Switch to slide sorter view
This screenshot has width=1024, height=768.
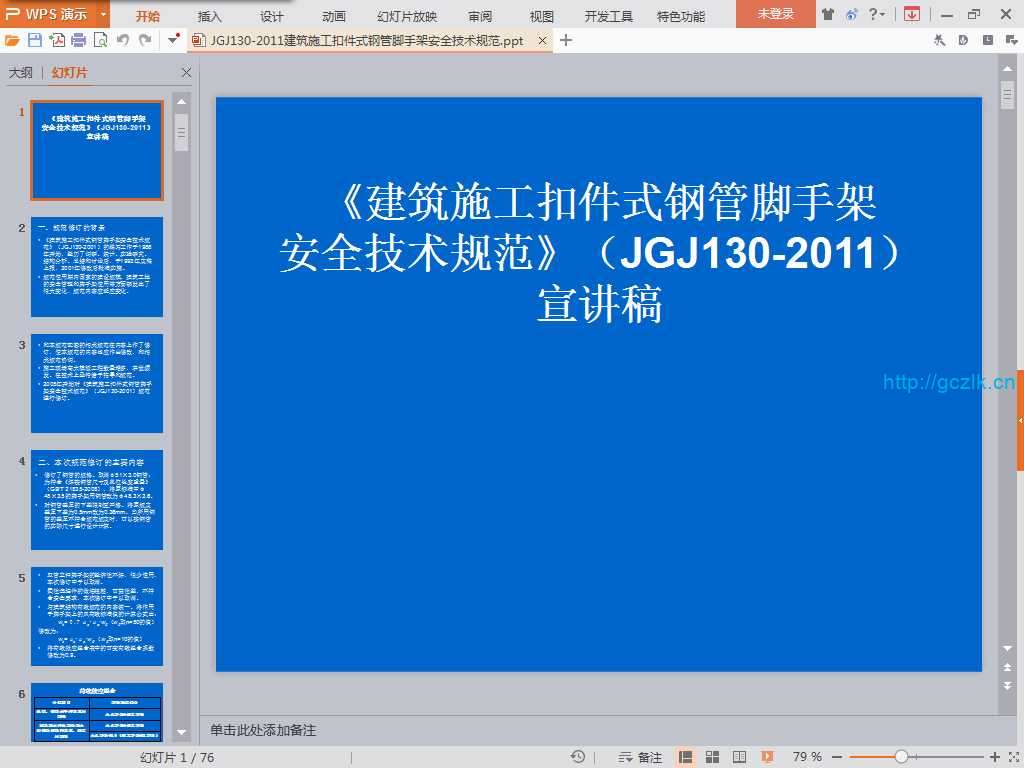pyautogui.click(x=712, y=757)
